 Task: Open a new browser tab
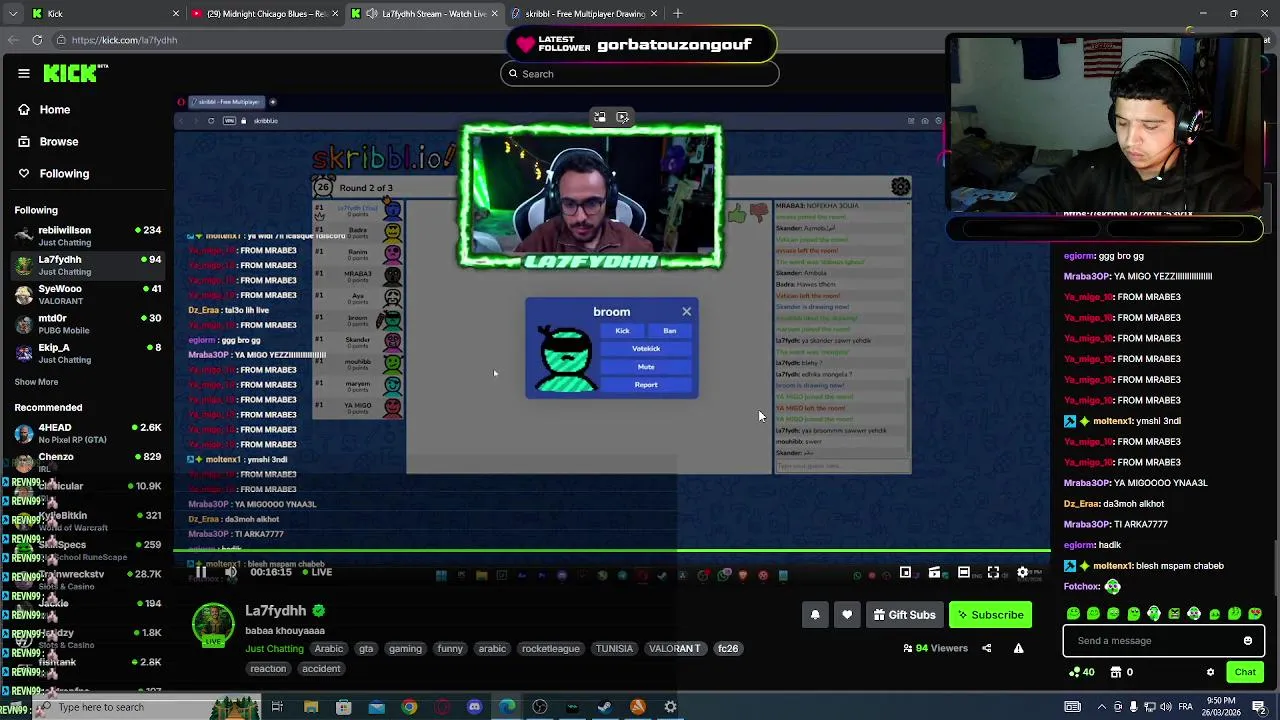pyautogui.click(x=677, y=14)
